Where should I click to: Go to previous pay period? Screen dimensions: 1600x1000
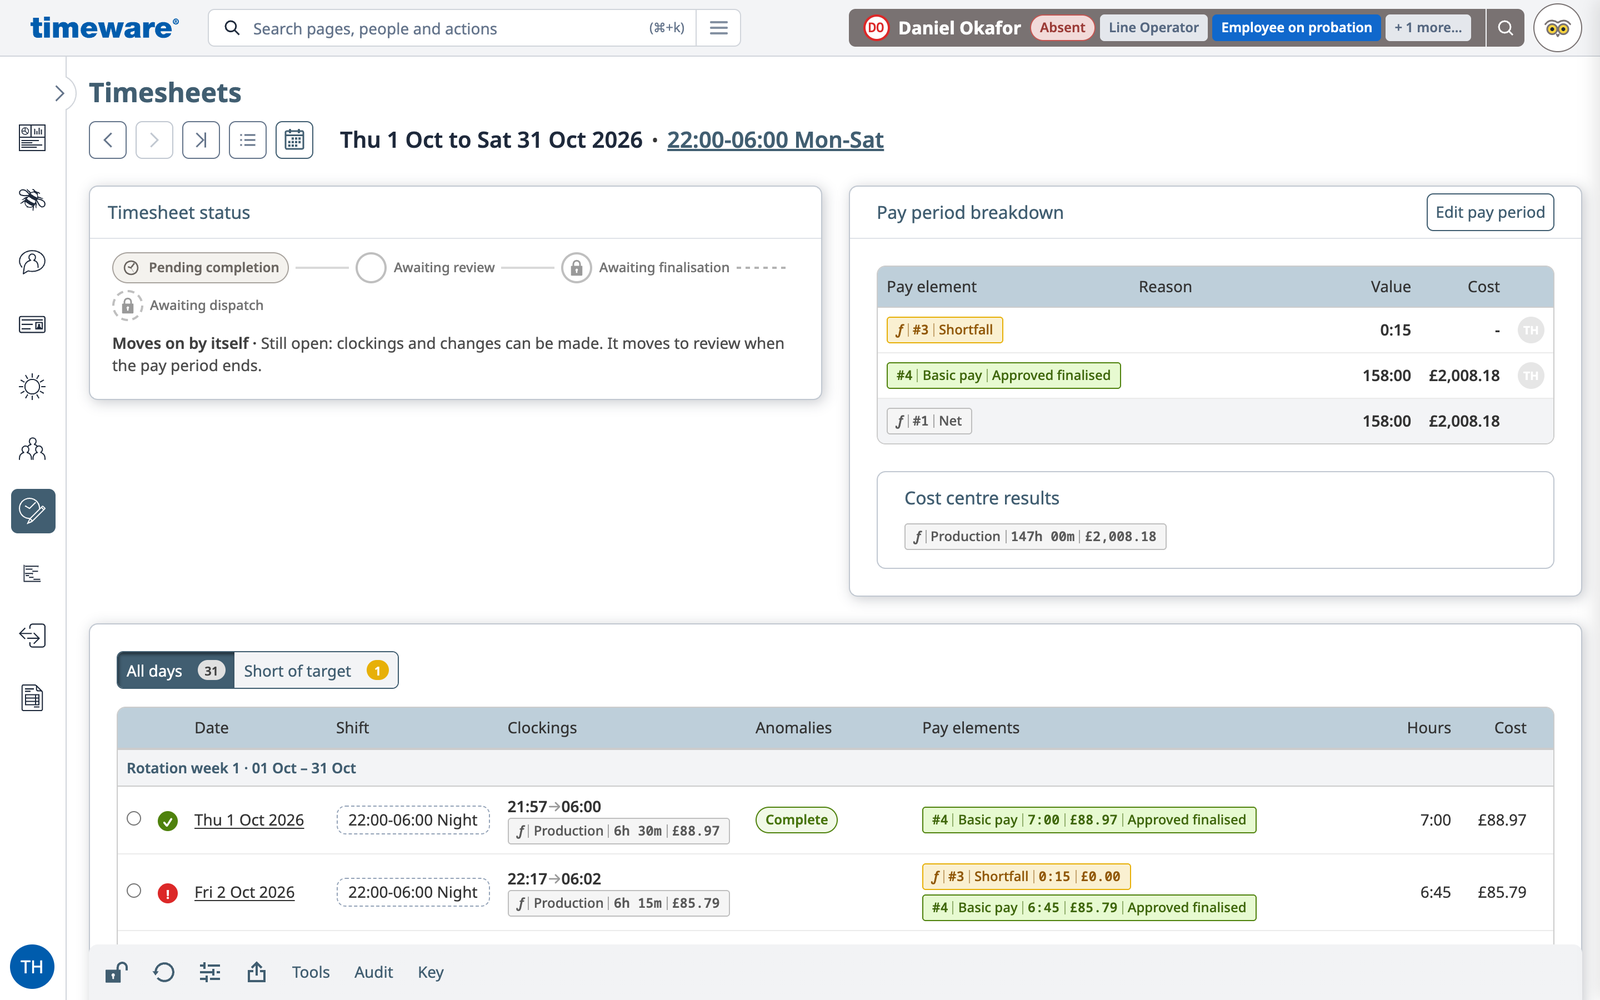pos(108,140)
